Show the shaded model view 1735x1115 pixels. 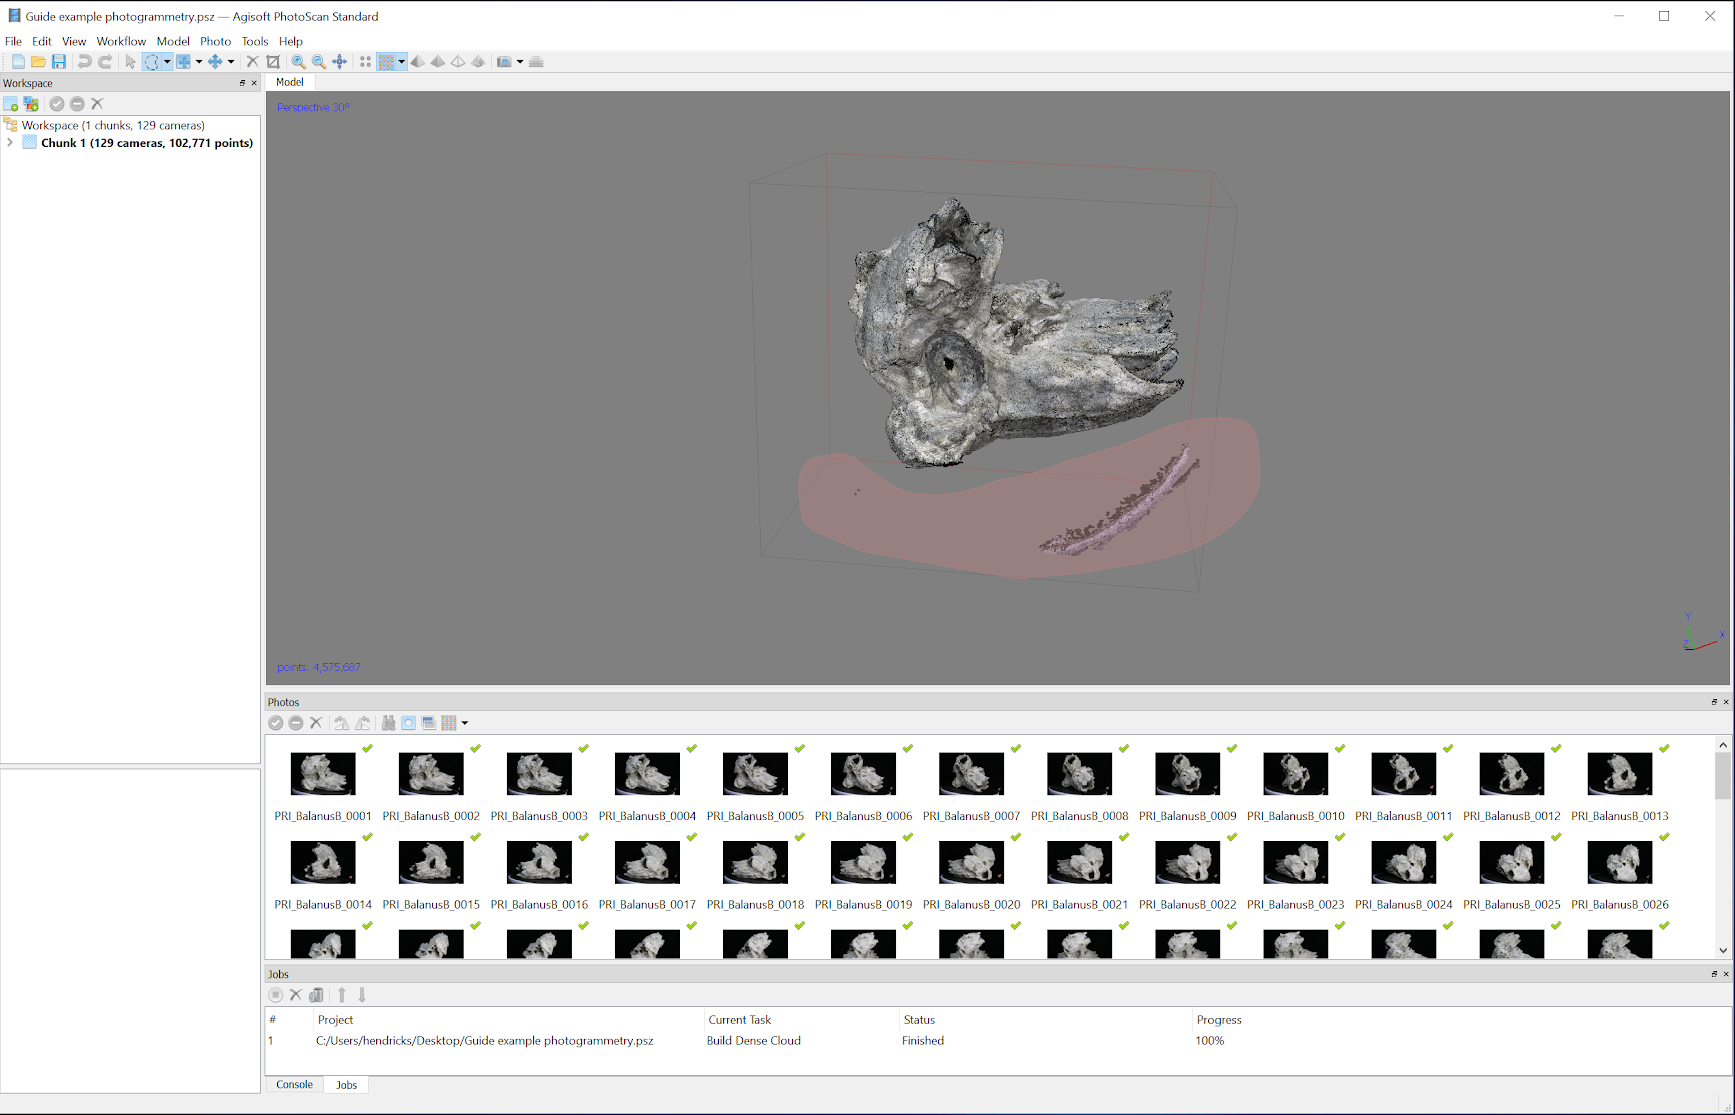coord(417,62)
